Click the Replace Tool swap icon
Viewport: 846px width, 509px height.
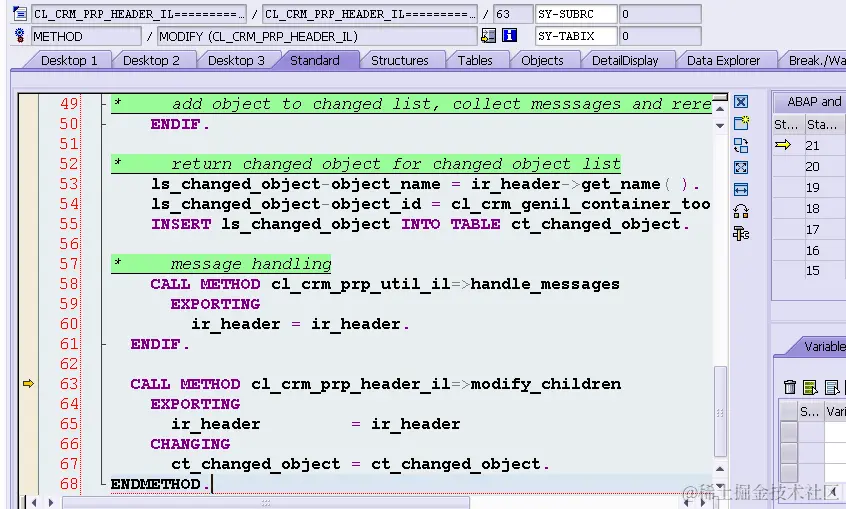point(741,145)
